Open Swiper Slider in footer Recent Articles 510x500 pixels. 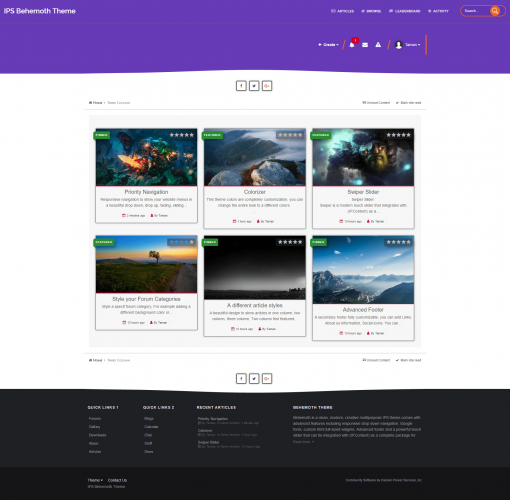tap(209, 442)
